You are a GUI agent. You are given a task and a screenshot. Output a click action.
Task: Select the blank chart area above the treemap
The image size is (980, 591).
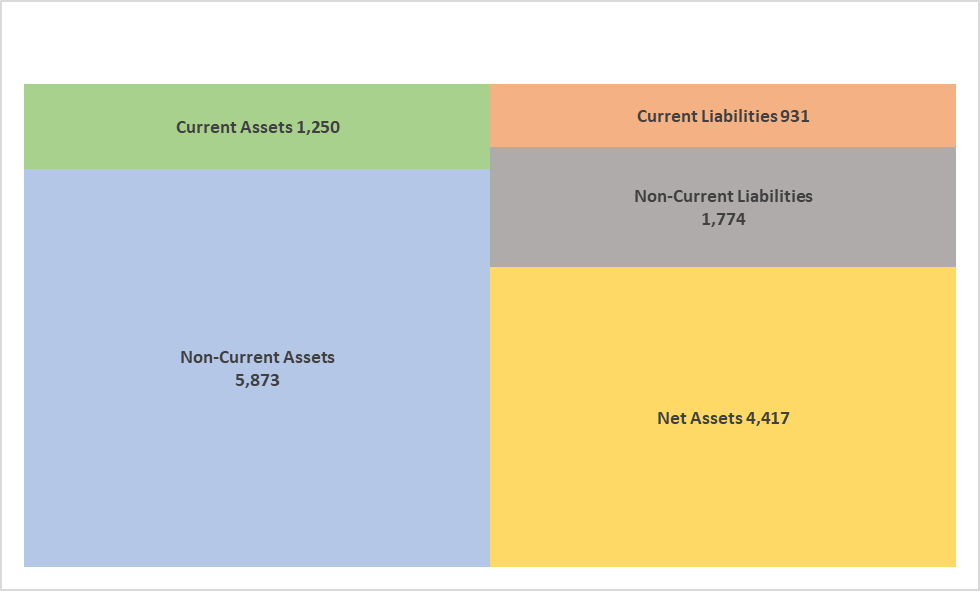490,42
